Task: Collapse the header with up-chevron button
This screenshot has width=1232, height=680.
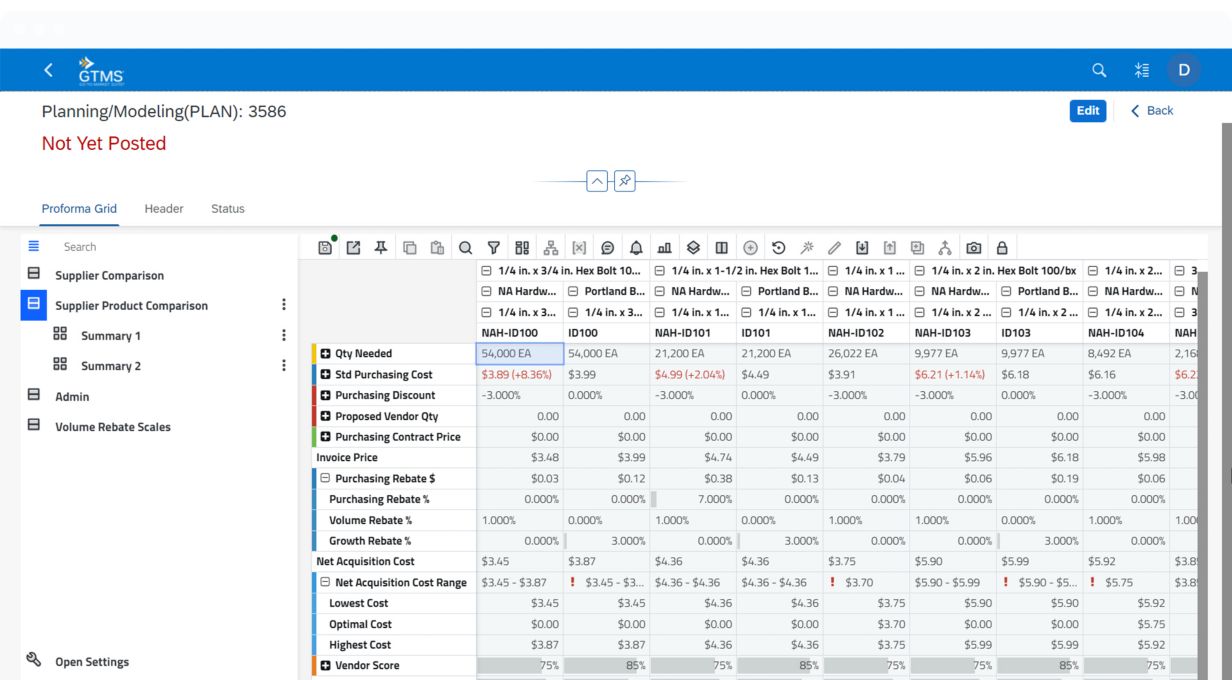Action: tap(597, 181)
